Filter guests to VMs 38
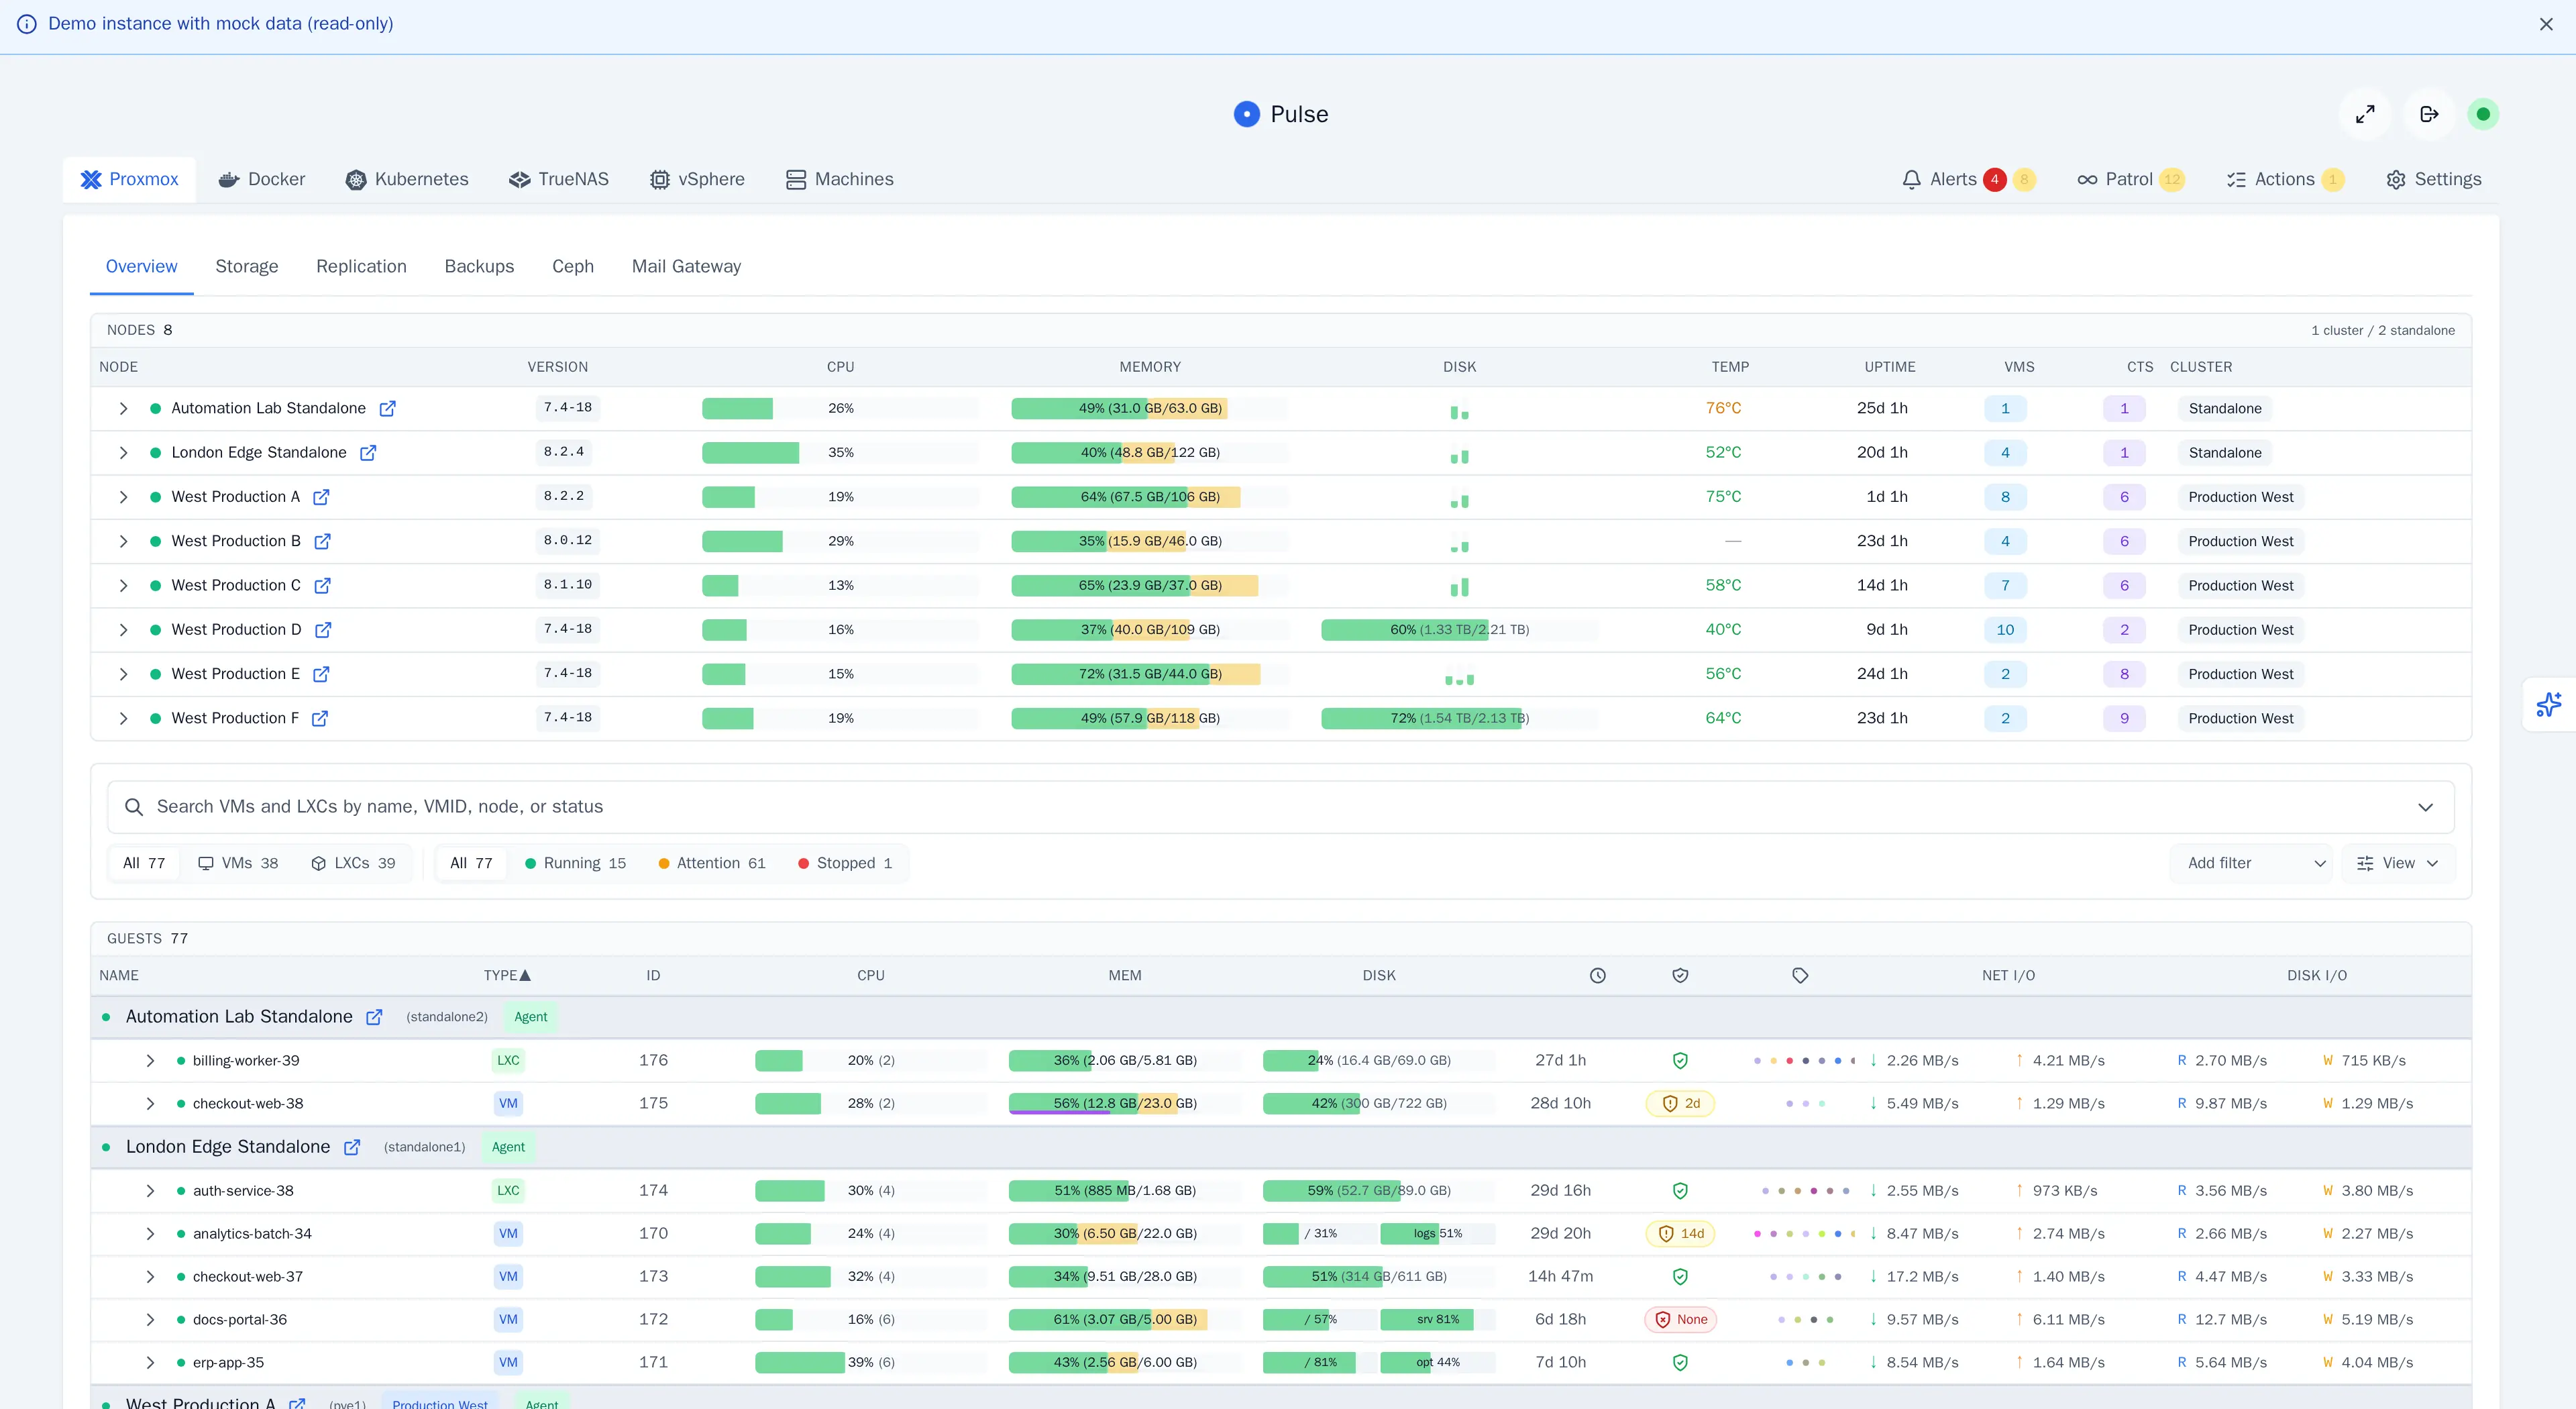This screenshot has height=1409, width=2576. pyautogui.click(x=238, y=863)
